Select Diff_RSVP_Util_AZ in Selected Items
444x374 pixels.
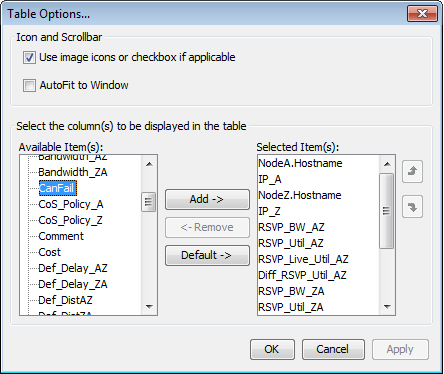(x=302, y=275)
